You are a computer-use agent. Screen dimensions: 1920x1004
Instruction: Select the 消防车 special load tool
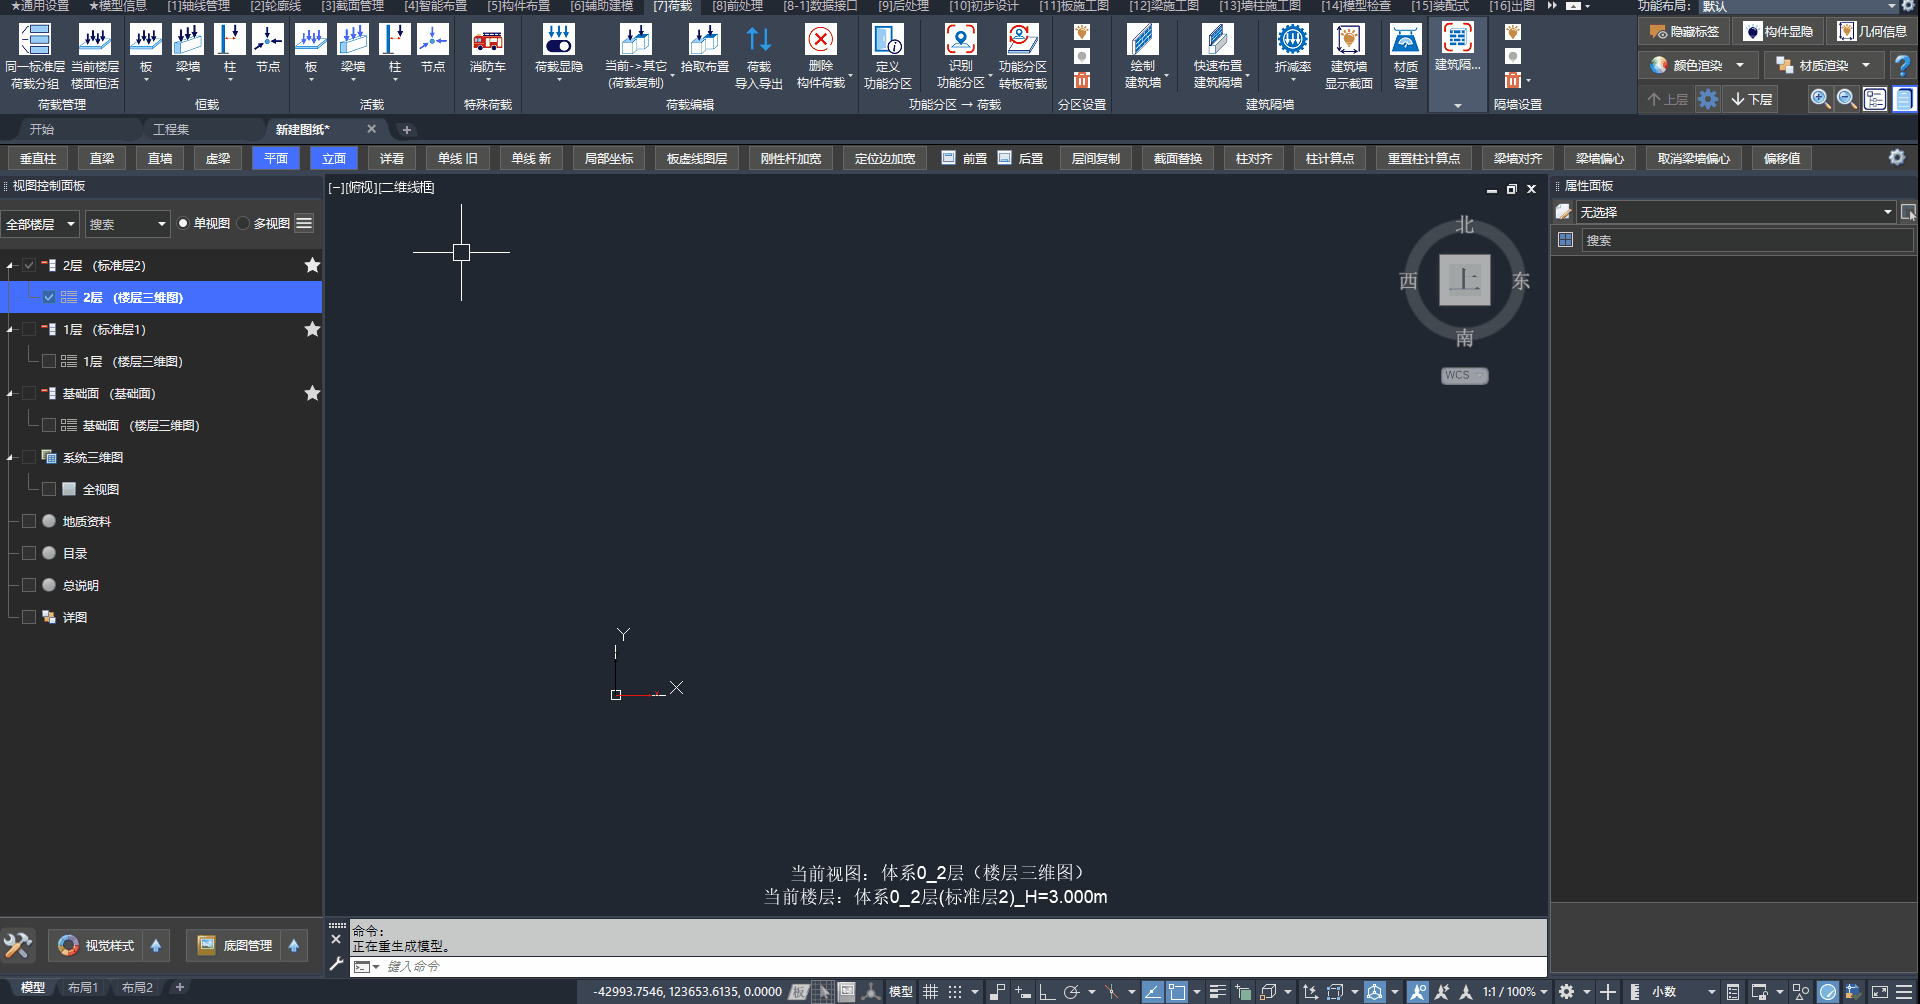click(x=487, y=50)
